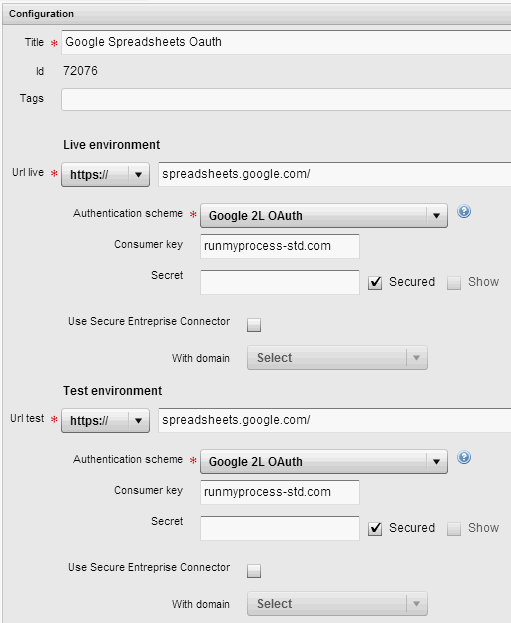Image resolution: width=511 pixels, height=623 pixels.
Task: Uncheck Secured checkbox in Test environment
Action: (x=375, y=529)
